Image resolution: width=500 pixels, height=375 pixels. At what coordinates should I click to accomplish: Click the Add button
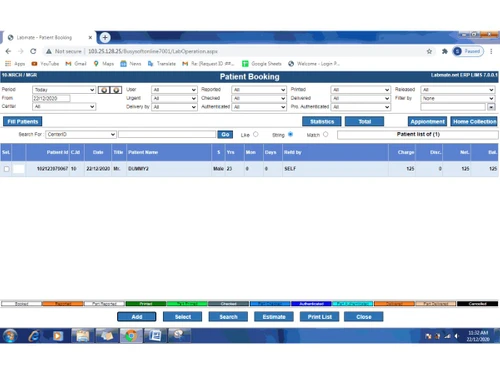(137, 317)
